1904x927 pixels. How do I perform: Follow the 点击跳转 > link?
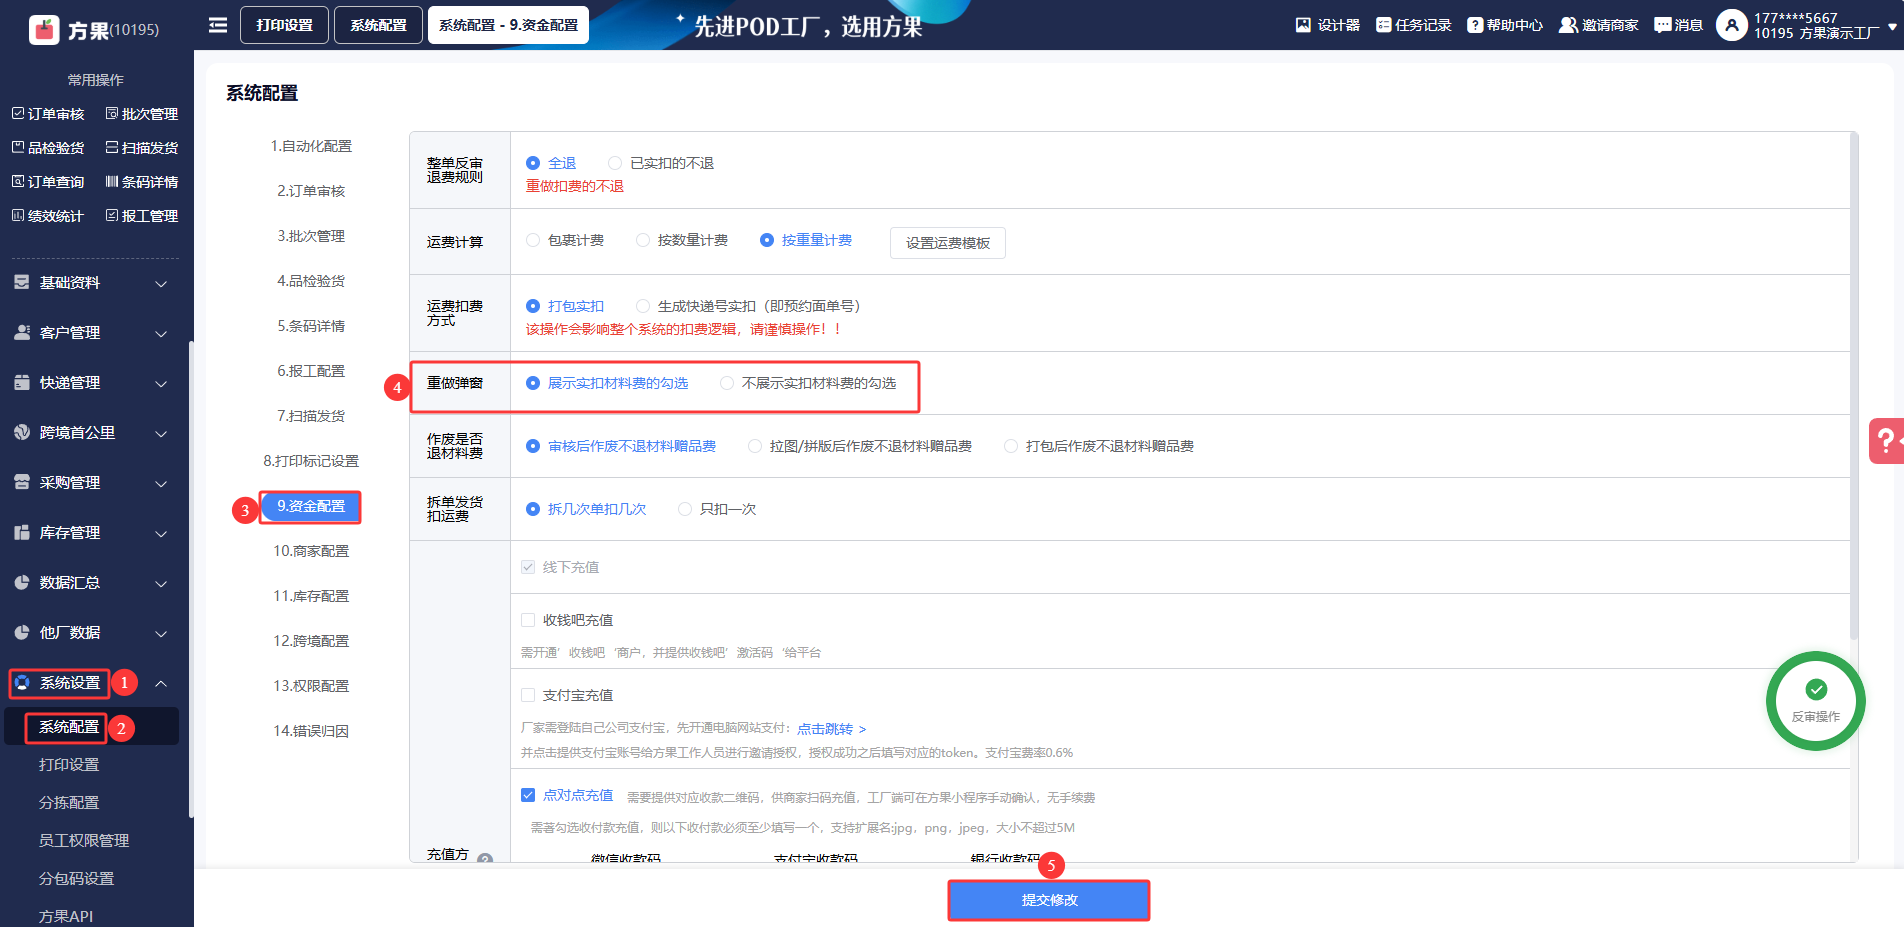tap(832, 729)
